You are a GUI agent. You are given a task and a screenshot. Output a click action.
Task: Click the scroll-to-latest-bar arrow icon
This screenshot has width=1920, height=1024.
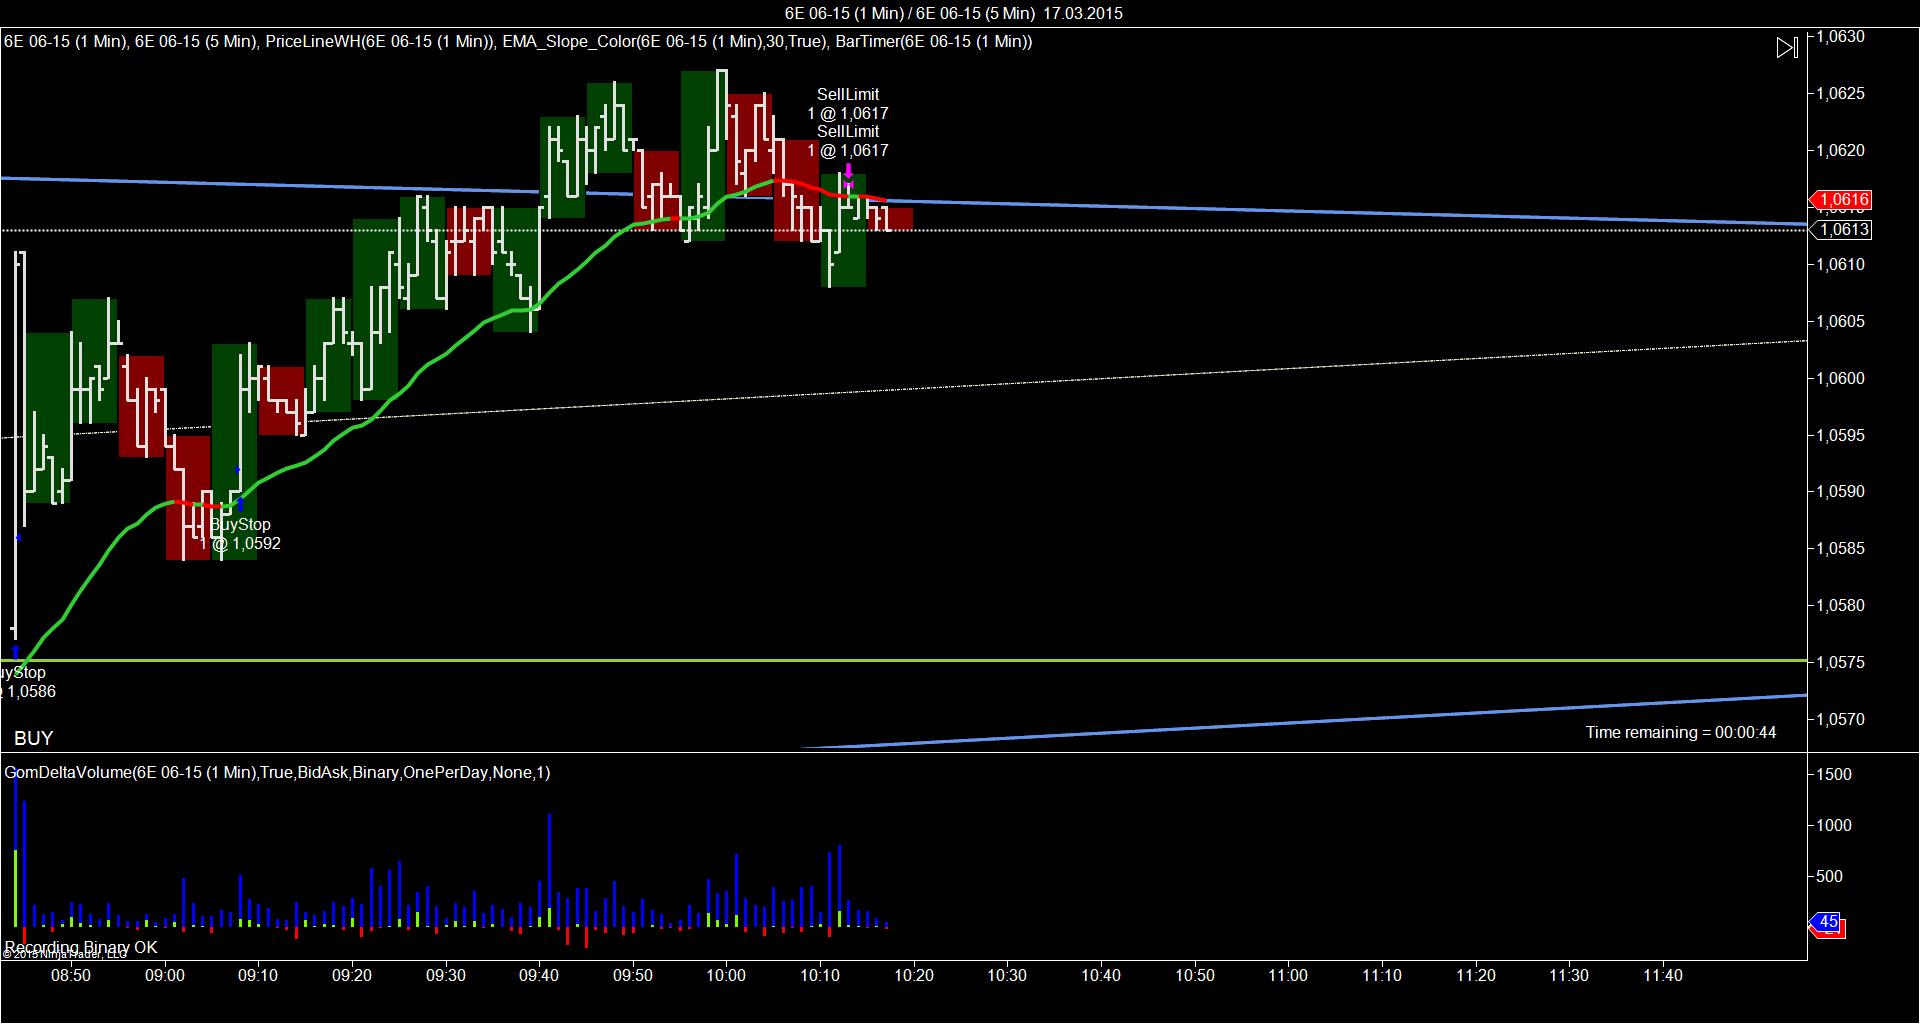(x=1787, y=47)
